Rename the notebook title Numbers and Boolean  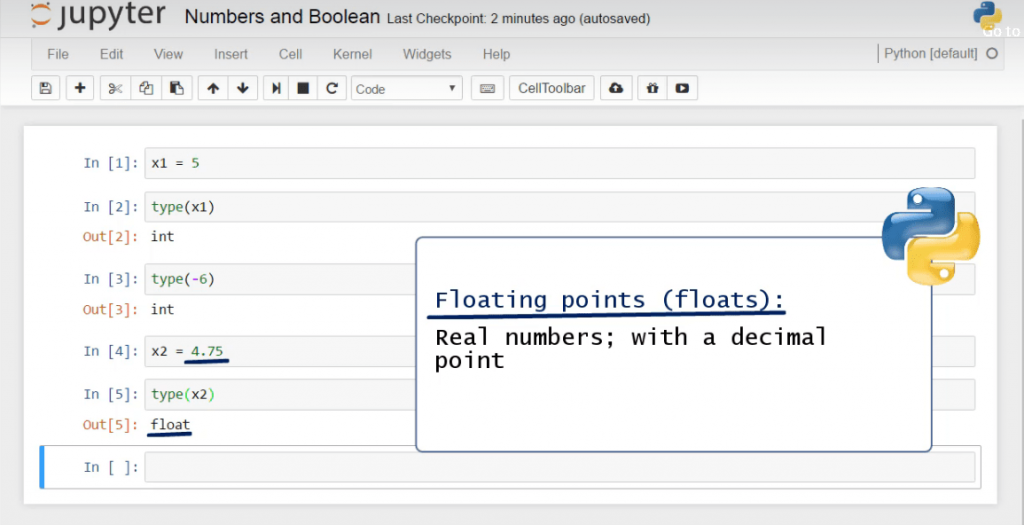tap(282, 17)
